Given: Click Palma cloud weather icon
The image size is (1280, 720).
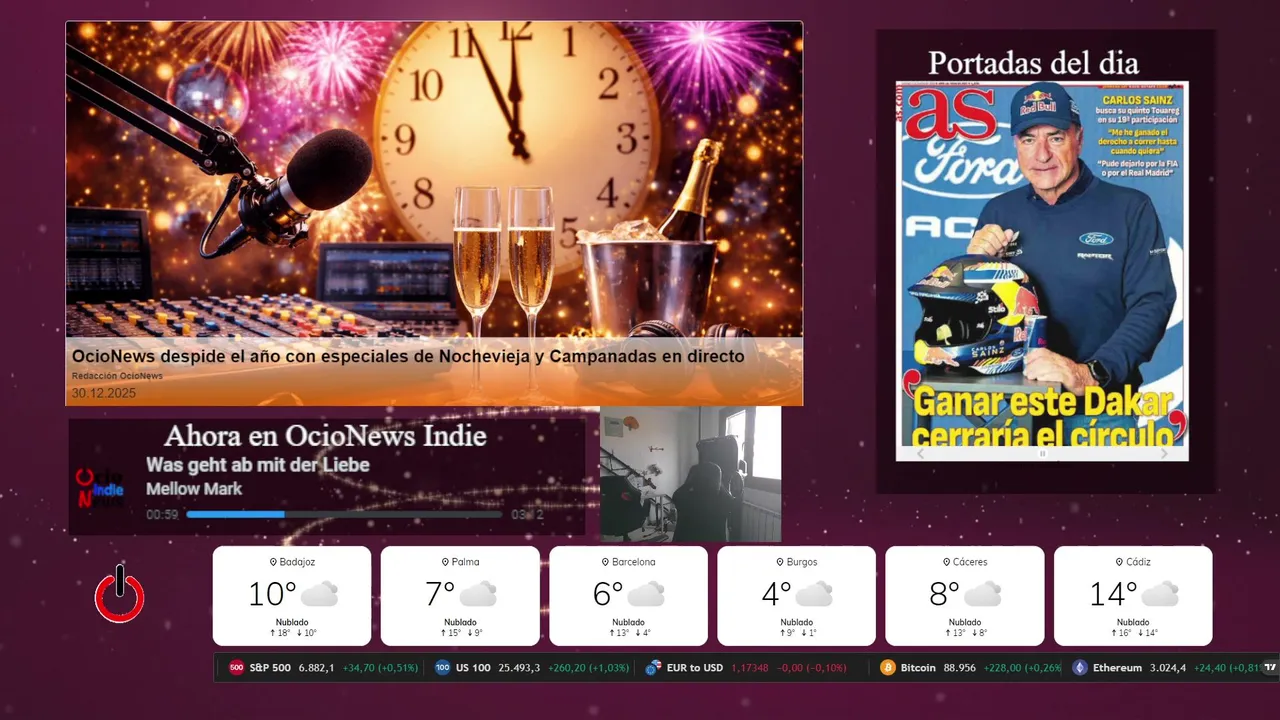Looking at the screenshot, I should pyautogui.click(x=478, y=594).
